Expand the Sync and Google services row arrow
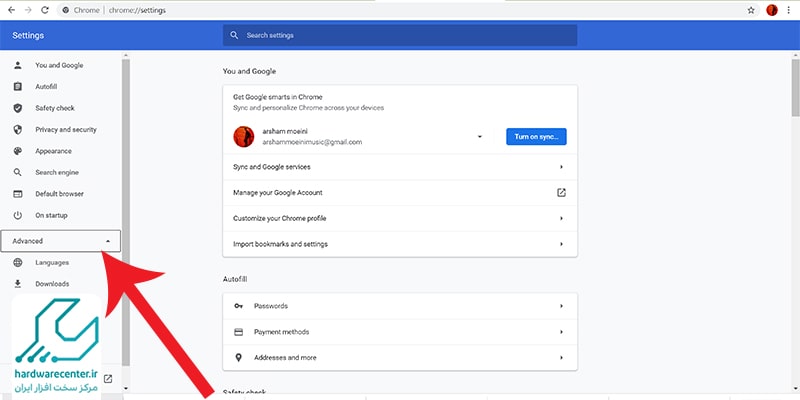This screenshot has height=400, width=800. tap(561, 167)
